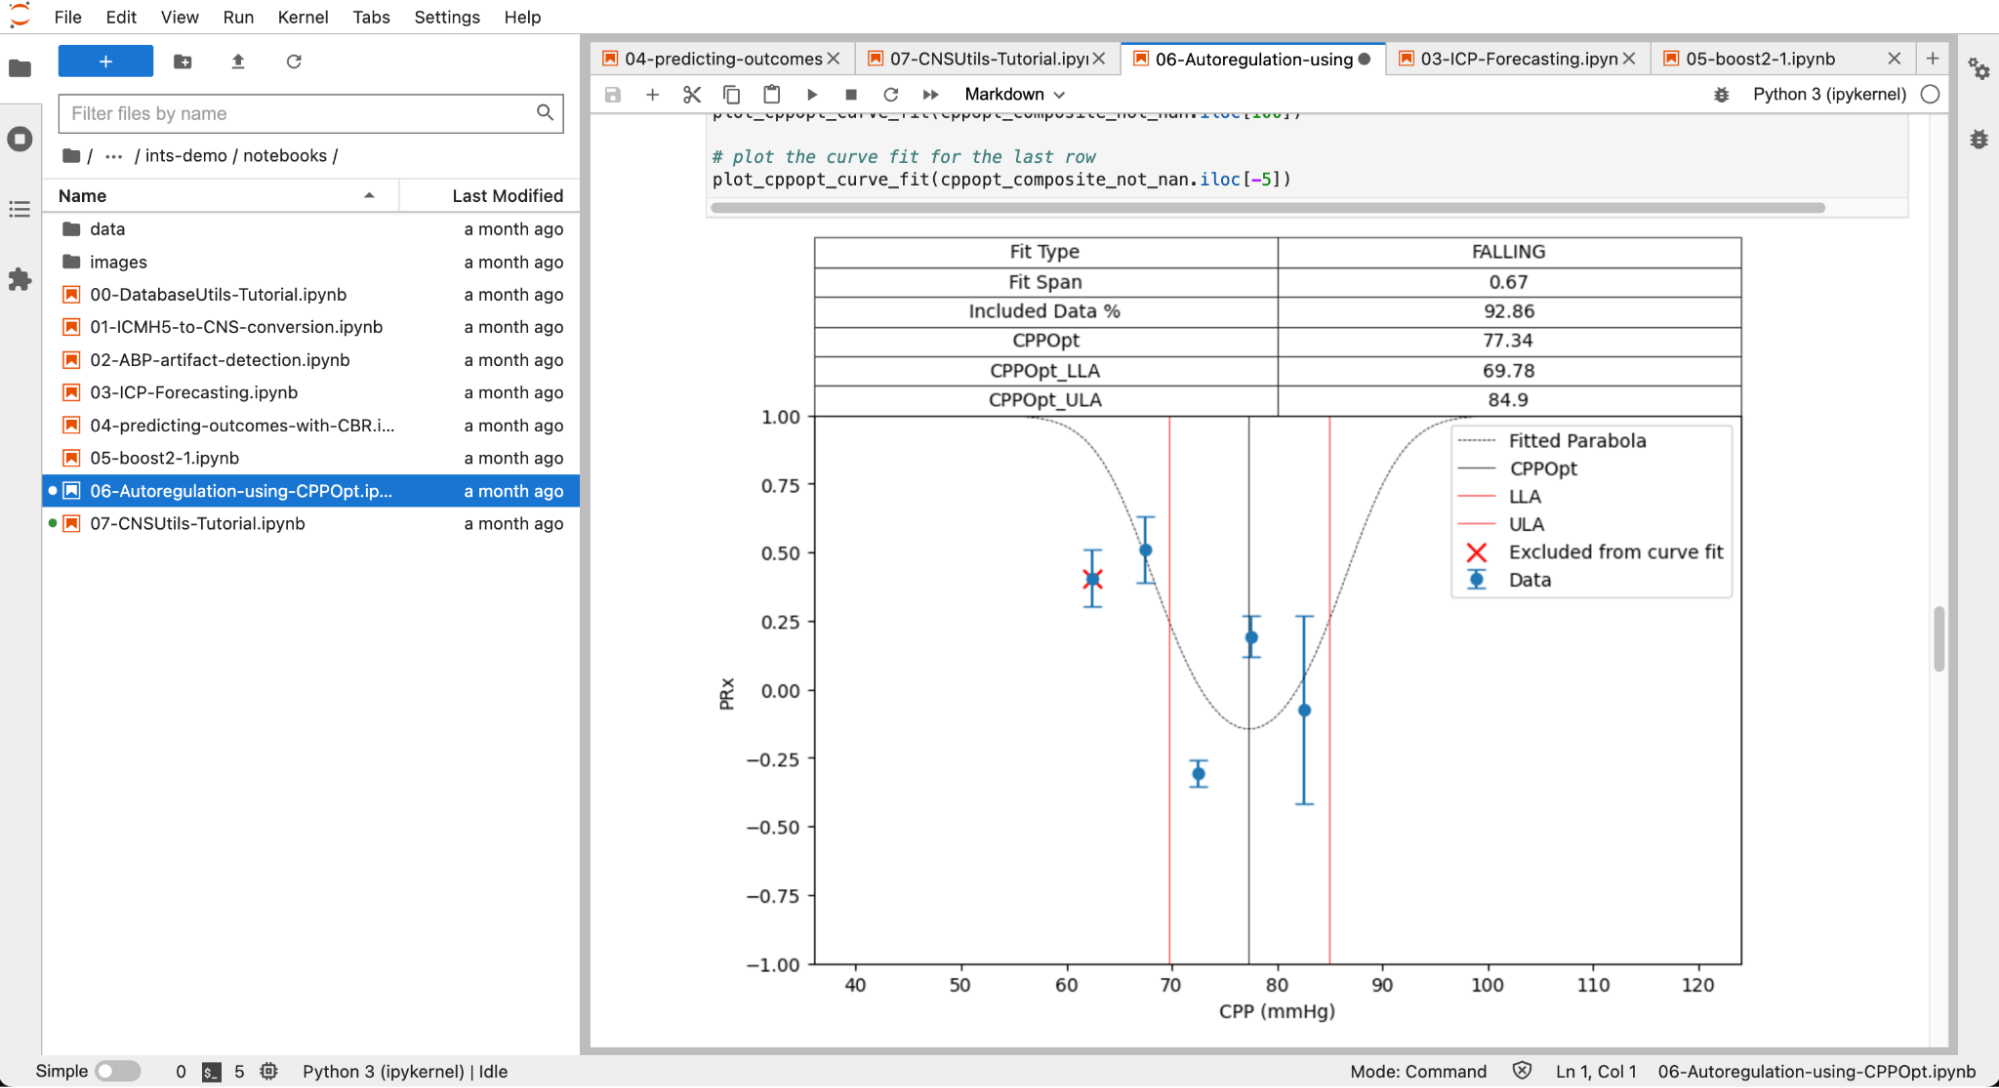The image size is (1999, 1088).
Task: Open the Table of Contents sidebar
Action: click(x=20, y=209)
